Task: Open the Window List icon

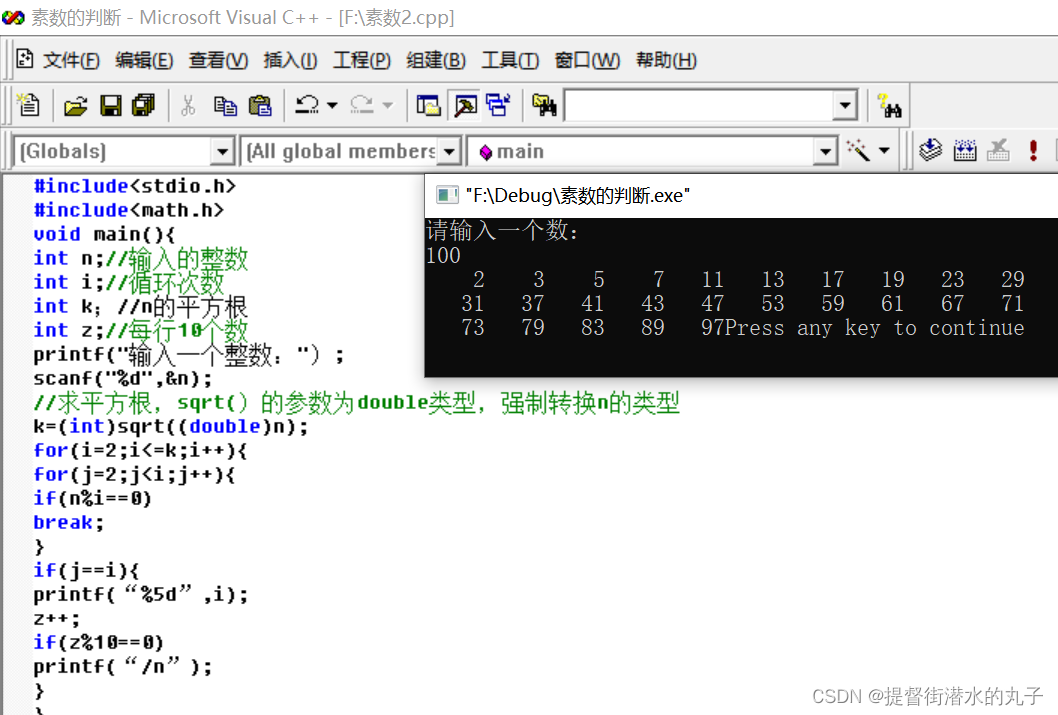Action: point(499,105)
